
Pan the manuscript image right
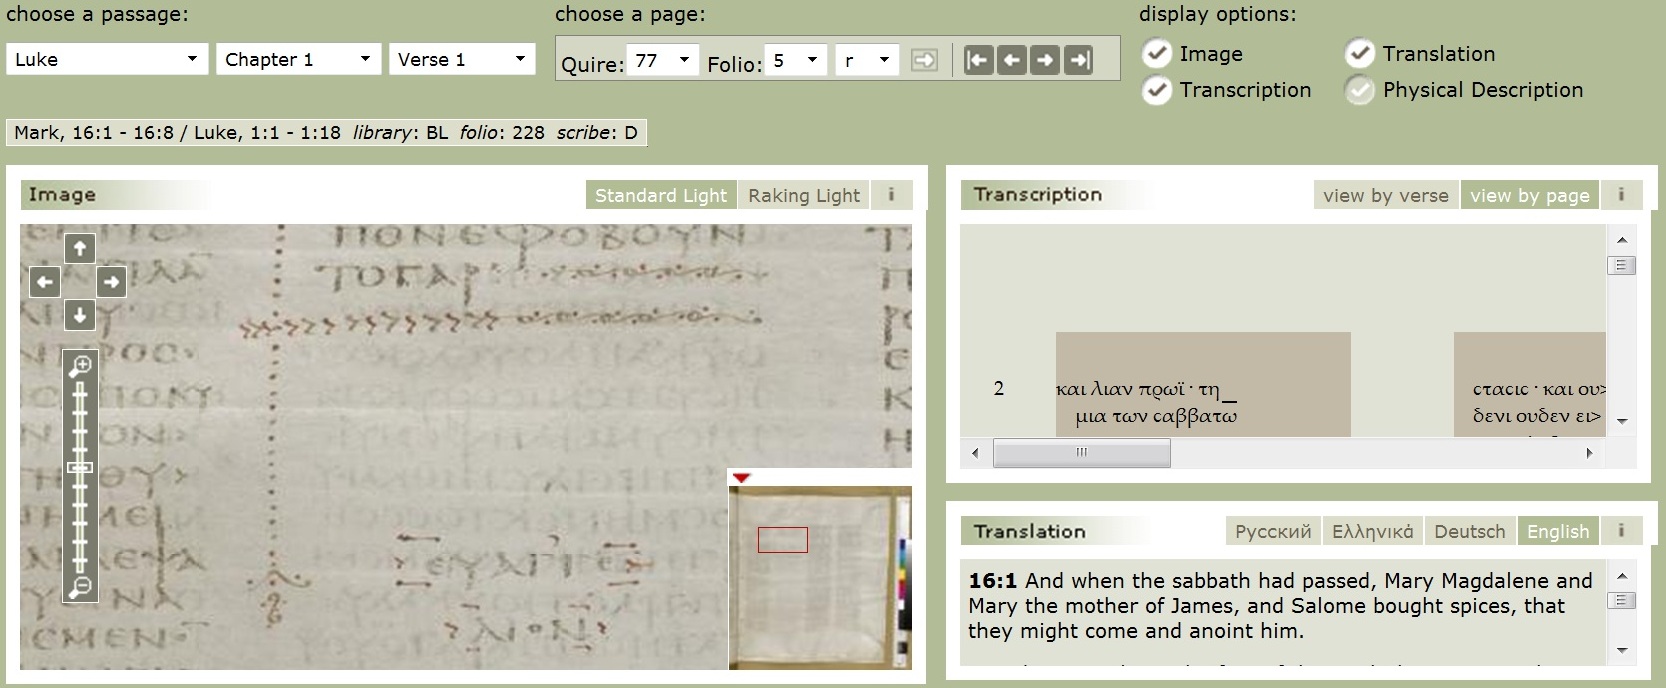[x=112, y=282]
